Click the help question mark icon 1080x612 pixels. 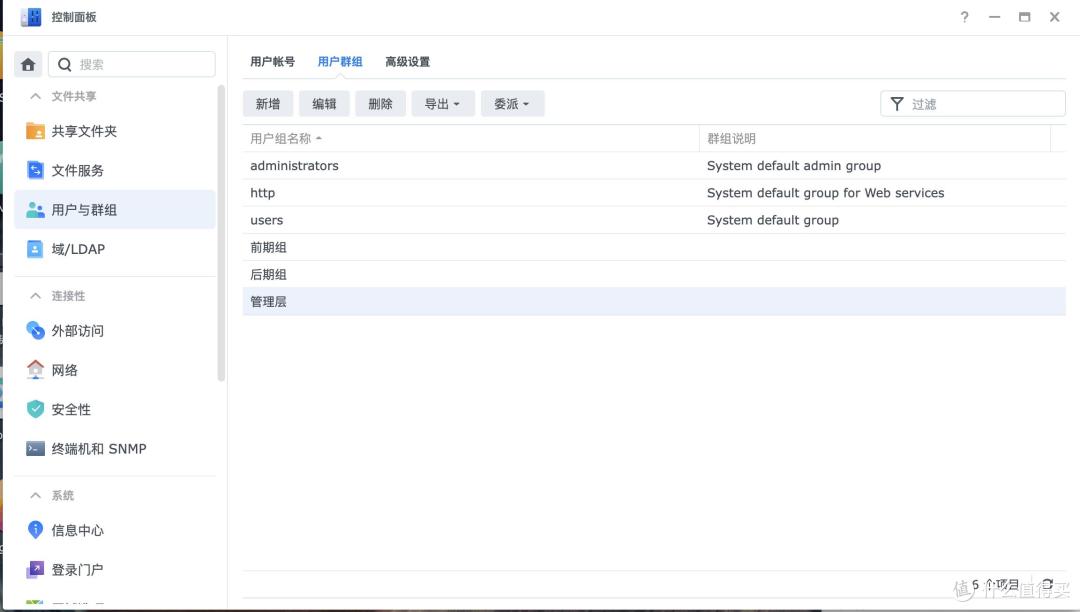point(964,17)
